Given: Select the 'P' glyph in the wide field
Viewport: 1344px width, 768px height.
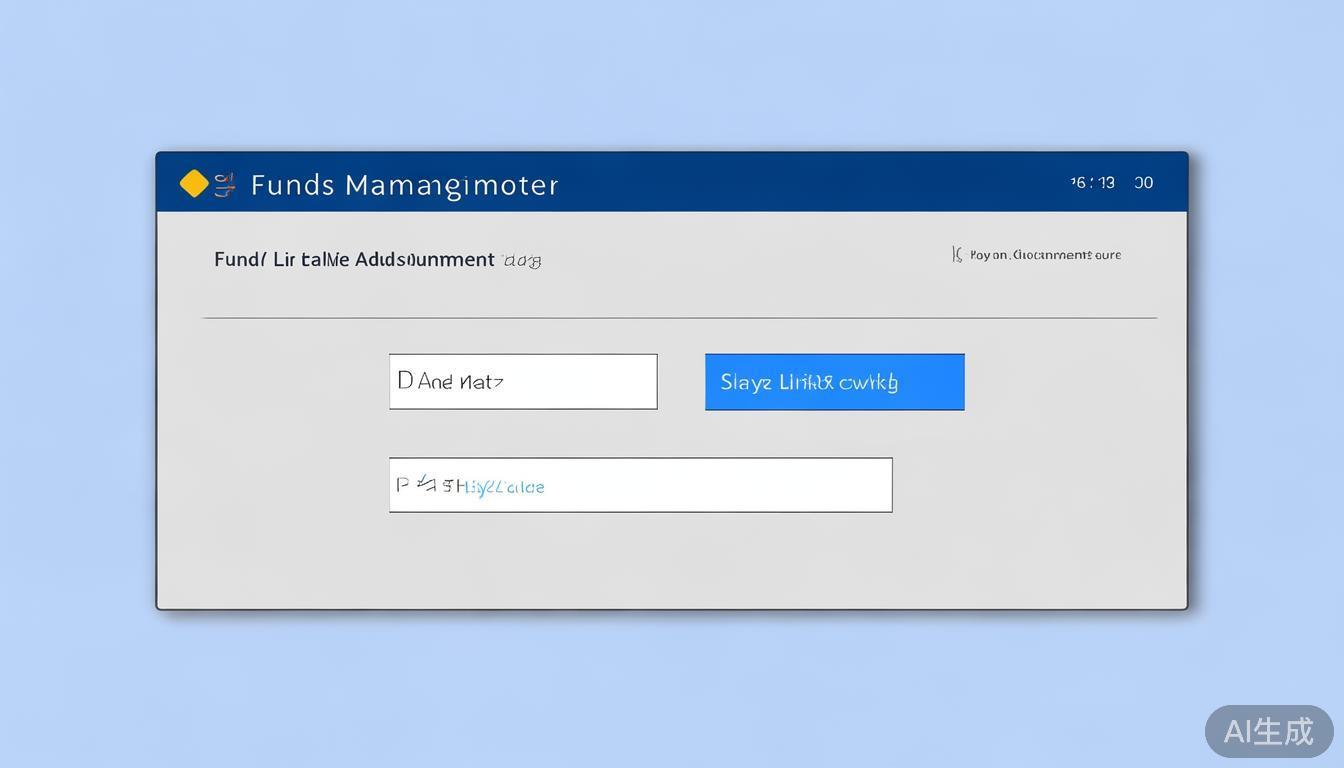Looking at the screenshot, I should click(x=402, y=485).
